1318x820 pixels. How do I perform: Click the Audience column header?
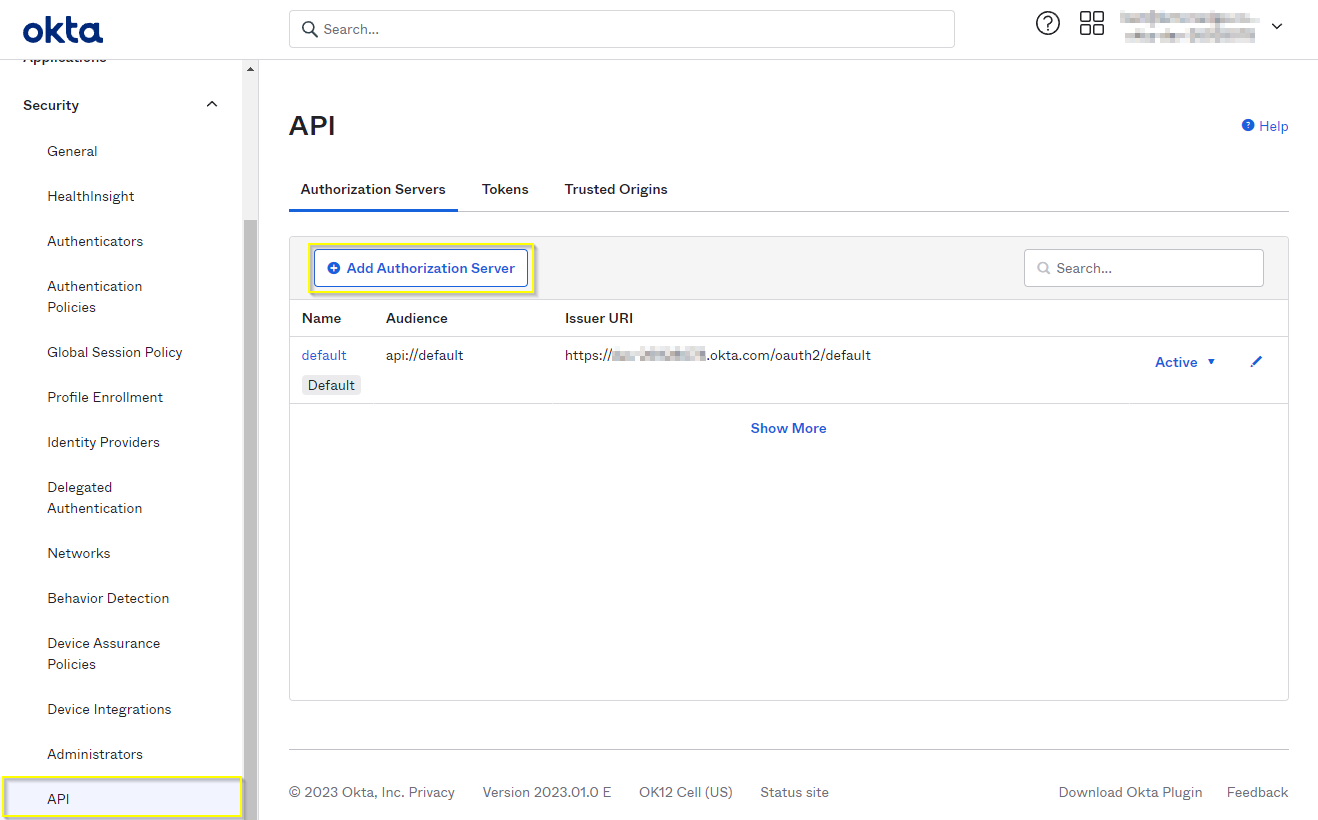click(x=417, y=318)
